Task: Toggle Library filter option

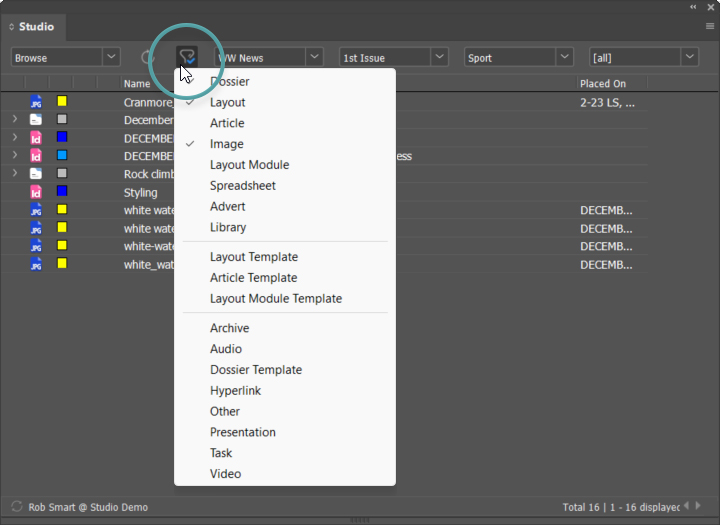Action: pos(285,227)
